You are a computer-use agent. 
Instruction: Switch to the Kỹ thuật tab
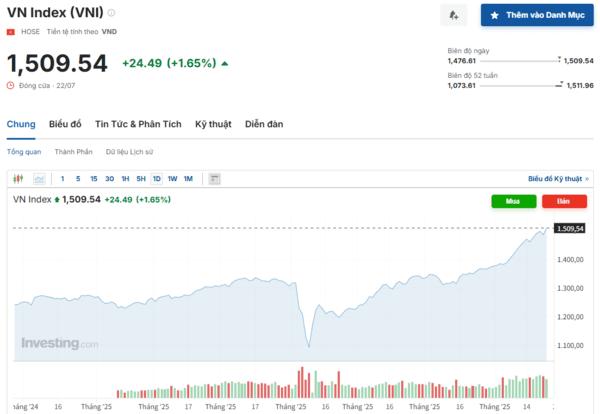(213, 124)
